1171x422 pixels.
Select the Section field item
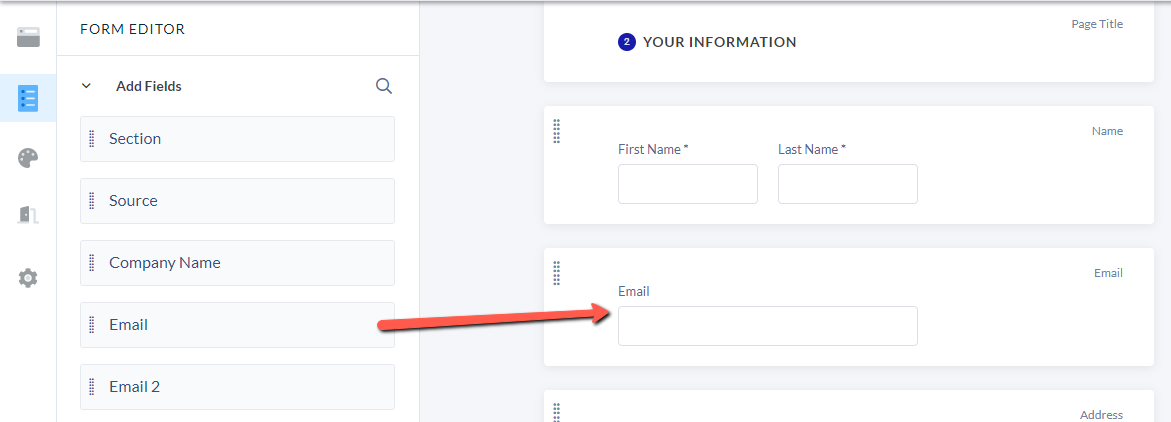coord(237,139)
